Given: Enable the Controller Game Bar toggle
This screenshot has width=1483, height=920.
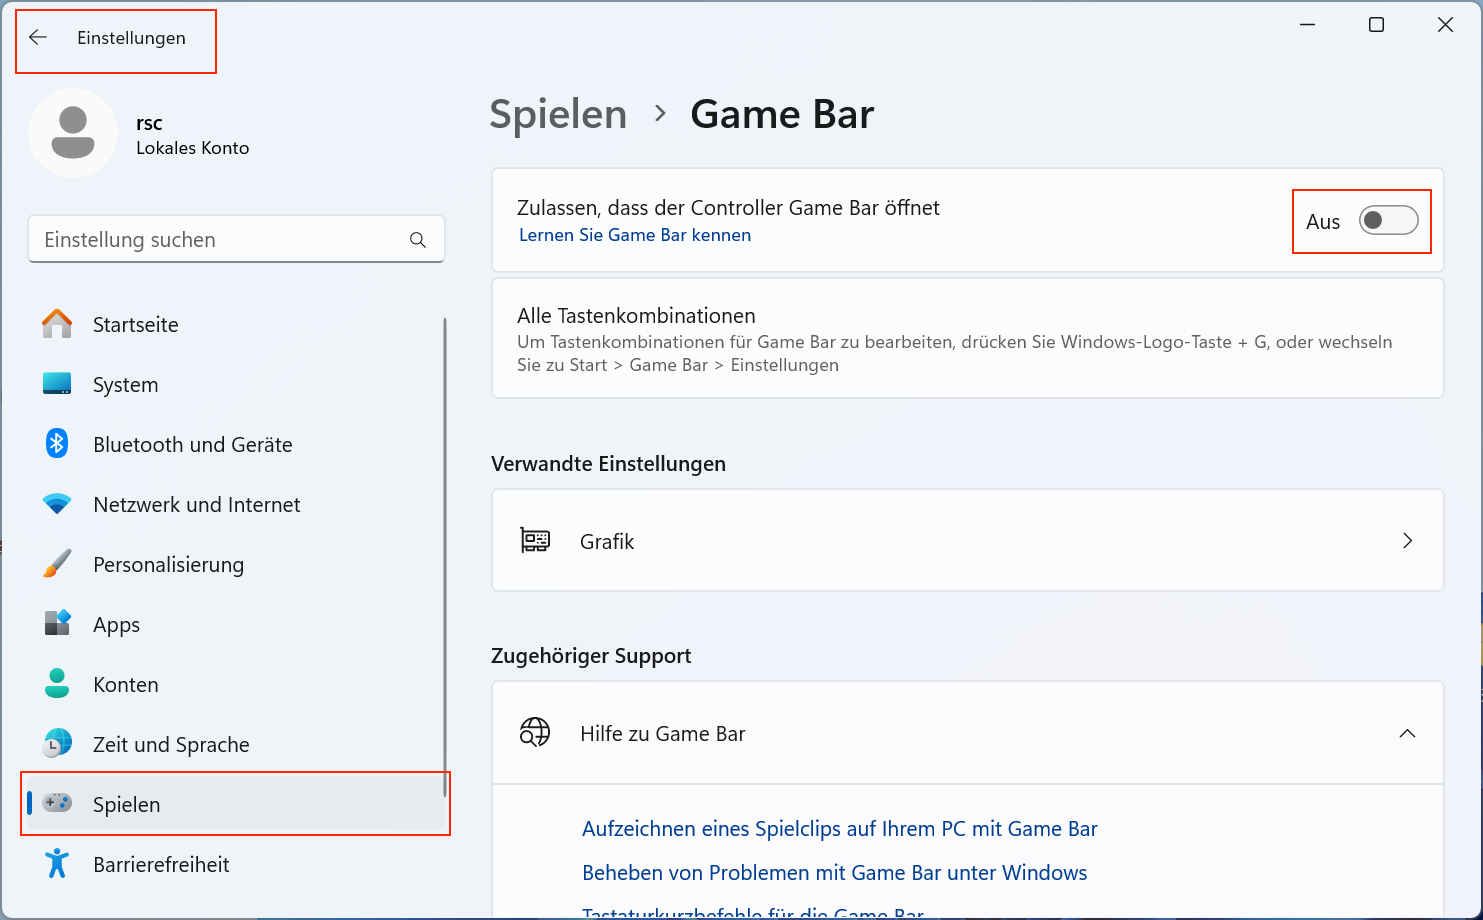Looking at the screenshot, I should coord(1389,221).
